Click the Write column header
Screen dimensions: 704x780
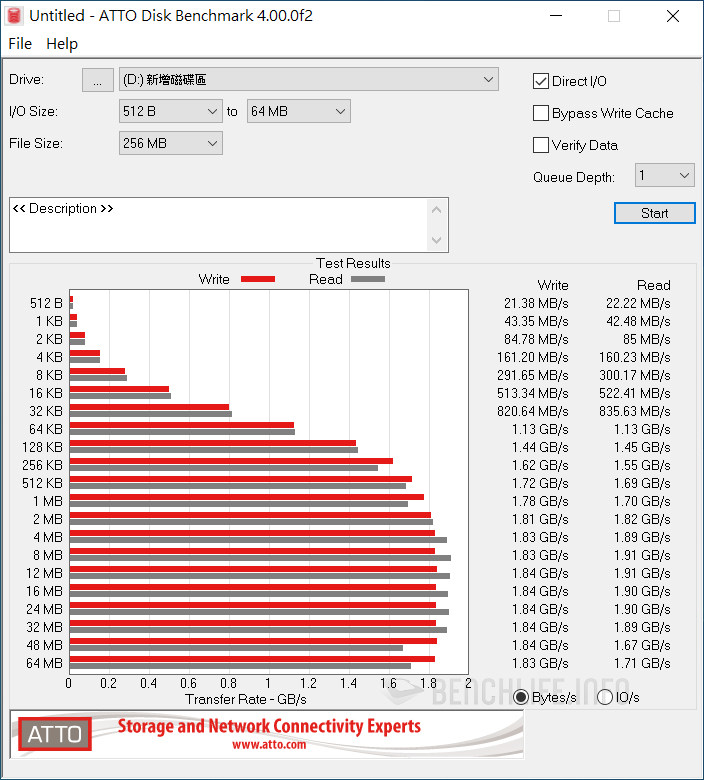tap(553, 285)
